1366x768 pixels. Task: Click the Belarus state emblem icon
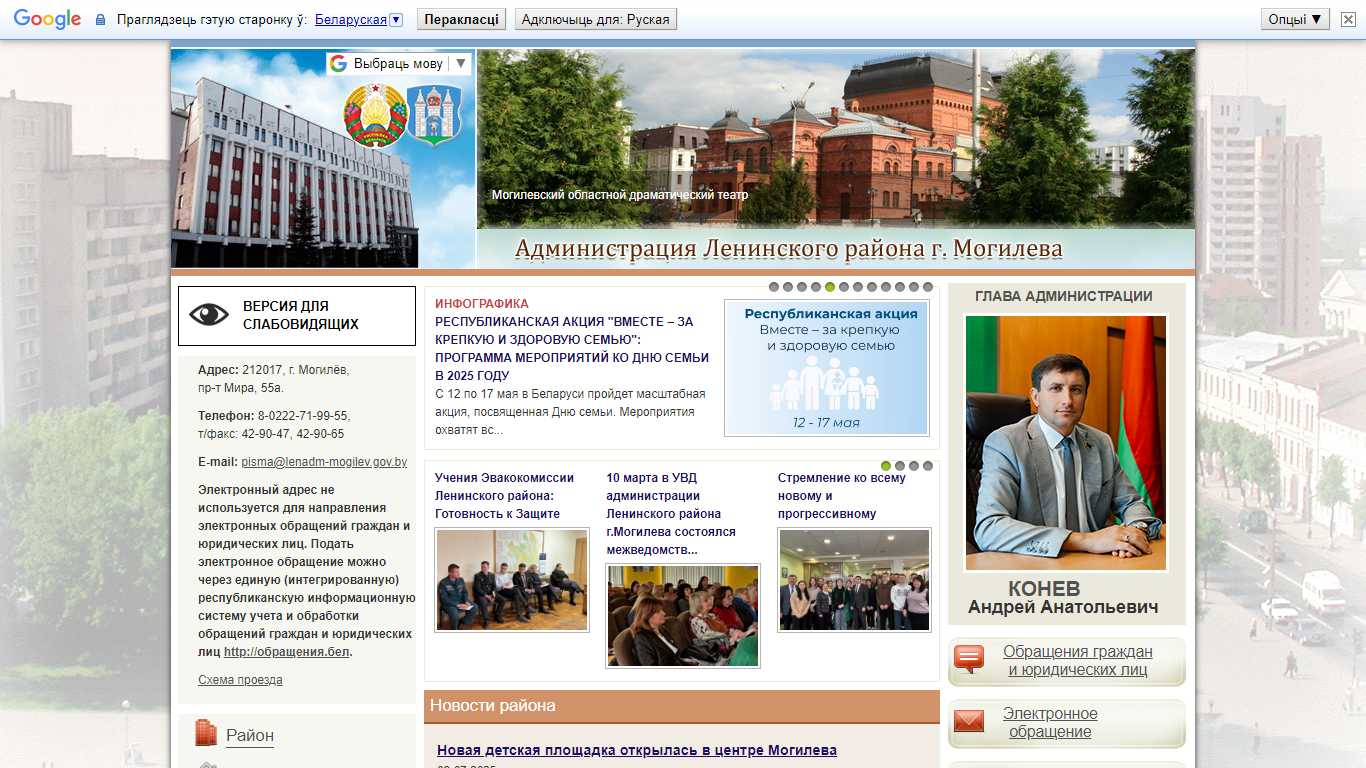click(x=376, y=115)
